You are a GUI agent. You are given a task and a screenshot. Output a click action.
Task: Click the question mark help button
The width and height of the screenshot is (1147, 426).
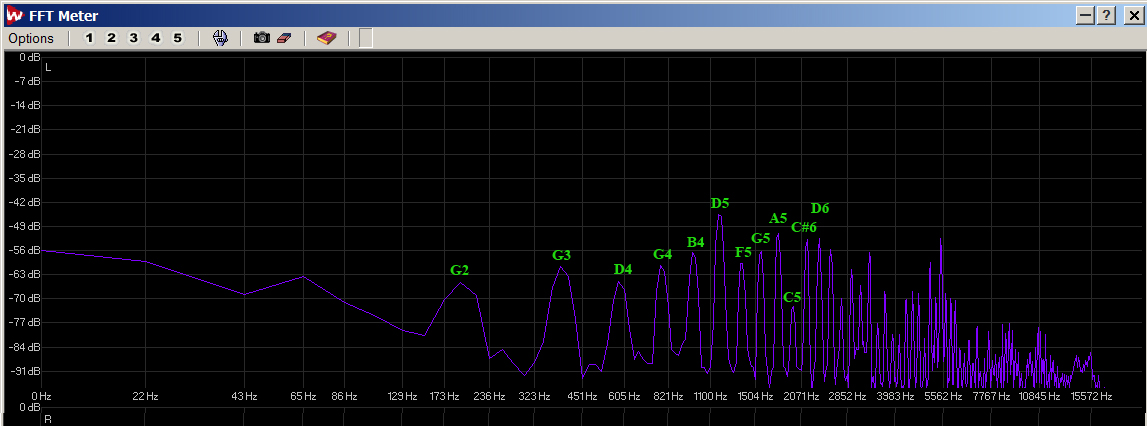pos(1107,15)
